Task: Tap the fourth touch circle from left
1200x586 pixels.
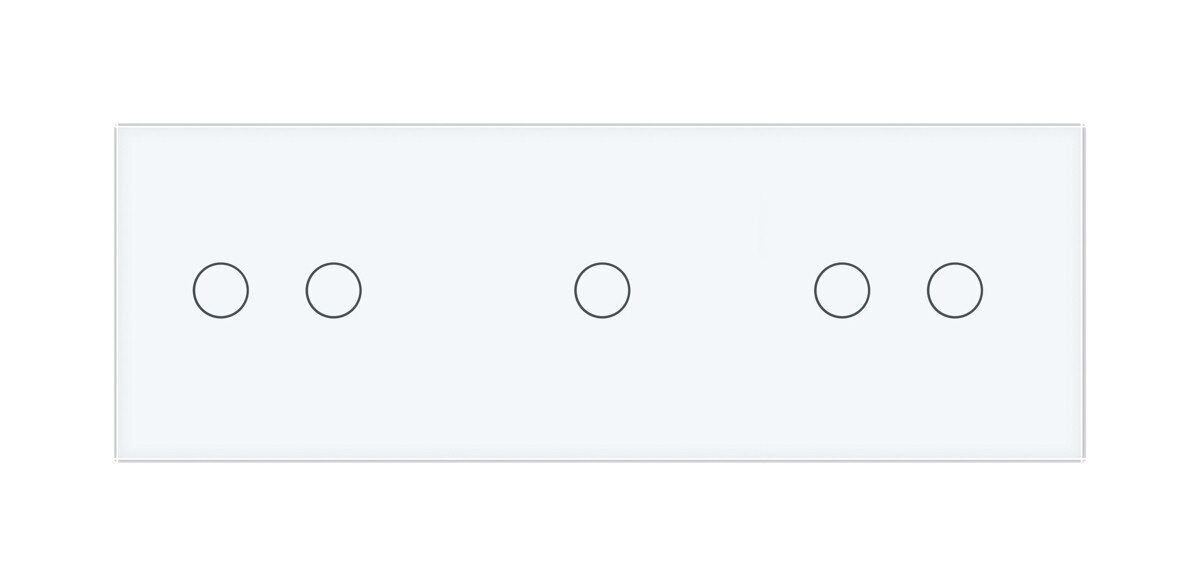Action: tap(842, 290)
